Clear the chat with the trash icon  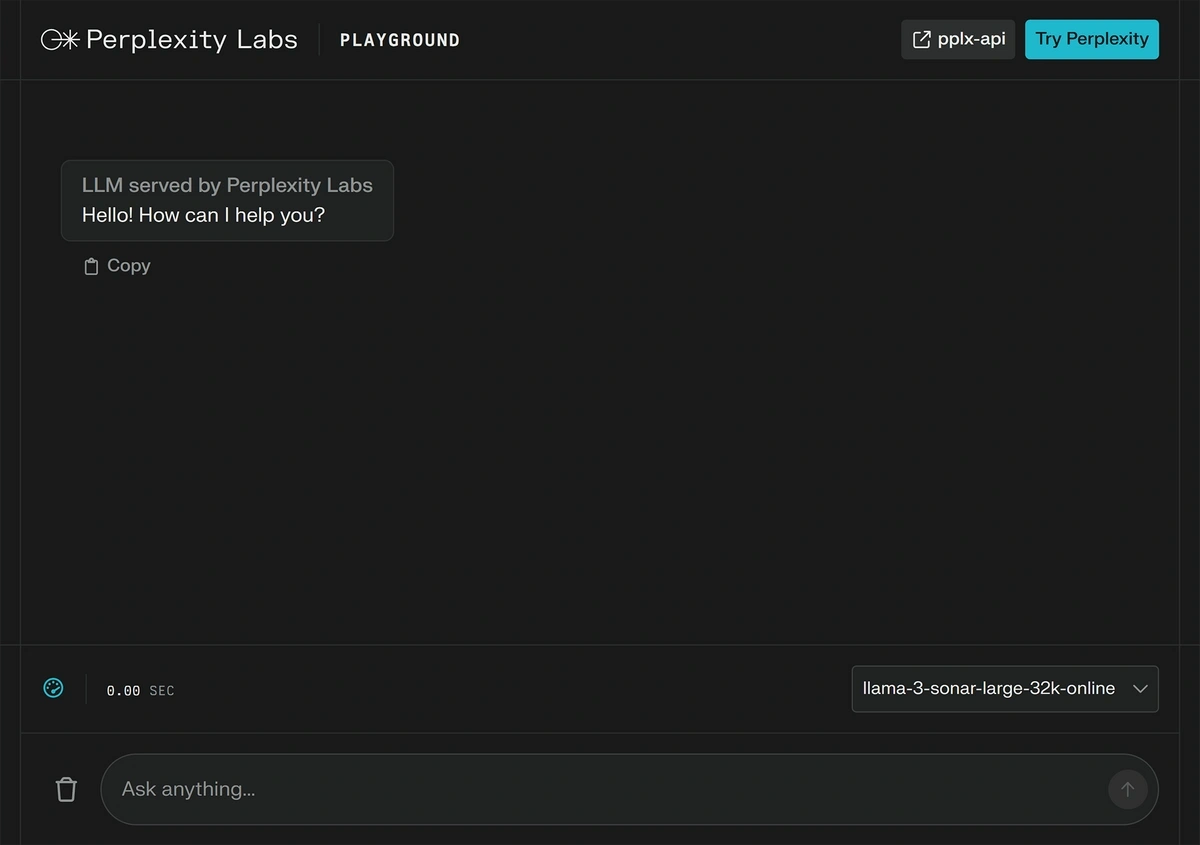point(66,789)
